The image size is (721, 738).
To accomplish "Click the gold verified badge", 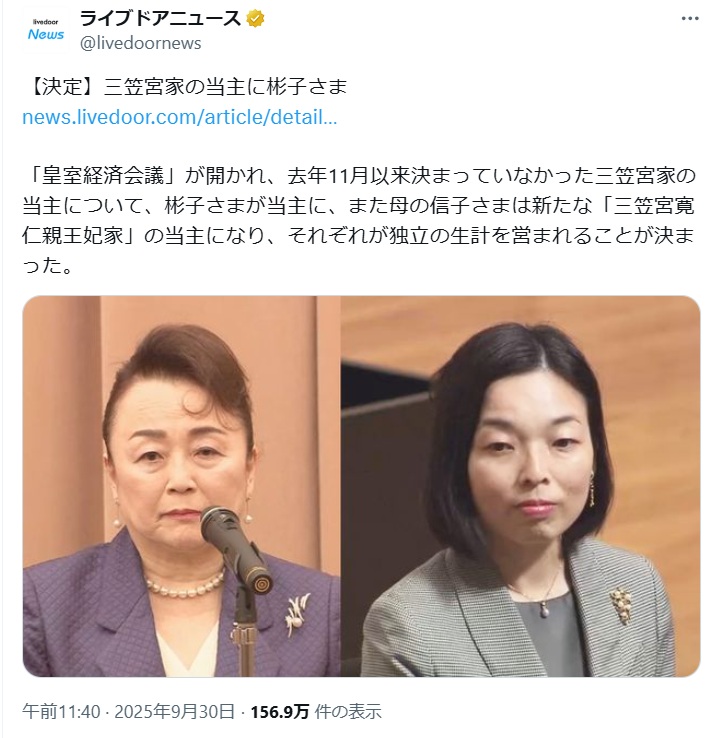I will [x=255, y=19].
